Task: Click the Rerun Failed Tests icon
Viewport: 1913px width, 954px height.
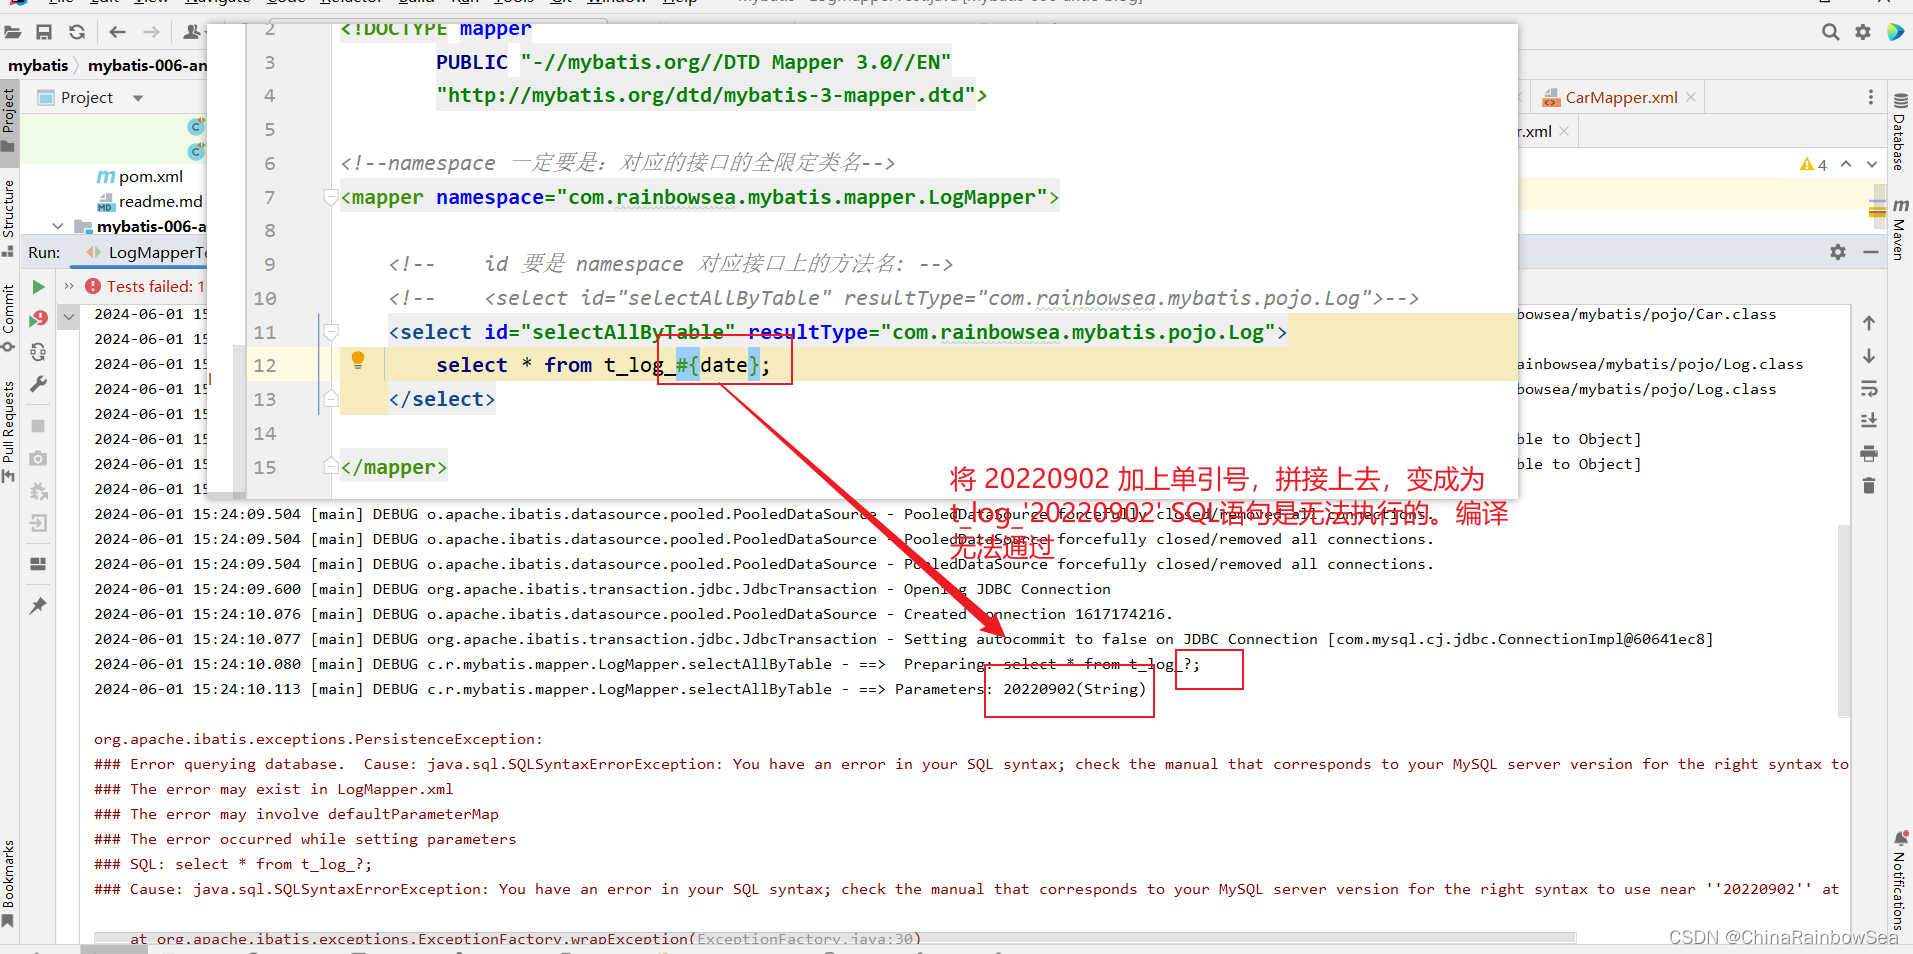Action: pyautogui.click(x=38, y=319)
